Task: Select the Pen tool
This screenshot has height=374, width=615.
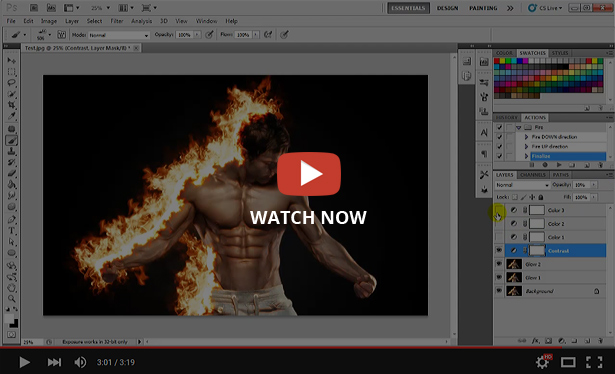Action: (x=11, y=219)
